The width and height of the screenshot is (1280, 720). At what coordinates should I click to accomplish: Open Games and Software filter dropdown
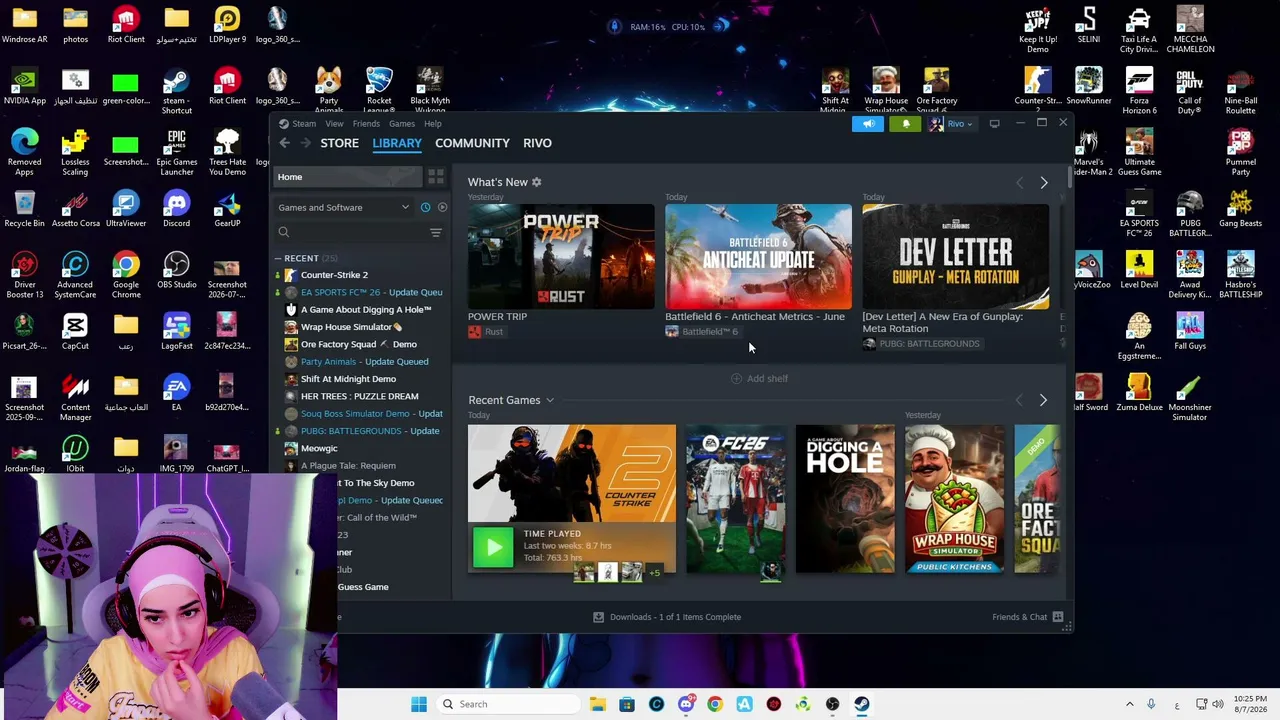(344, 208)
